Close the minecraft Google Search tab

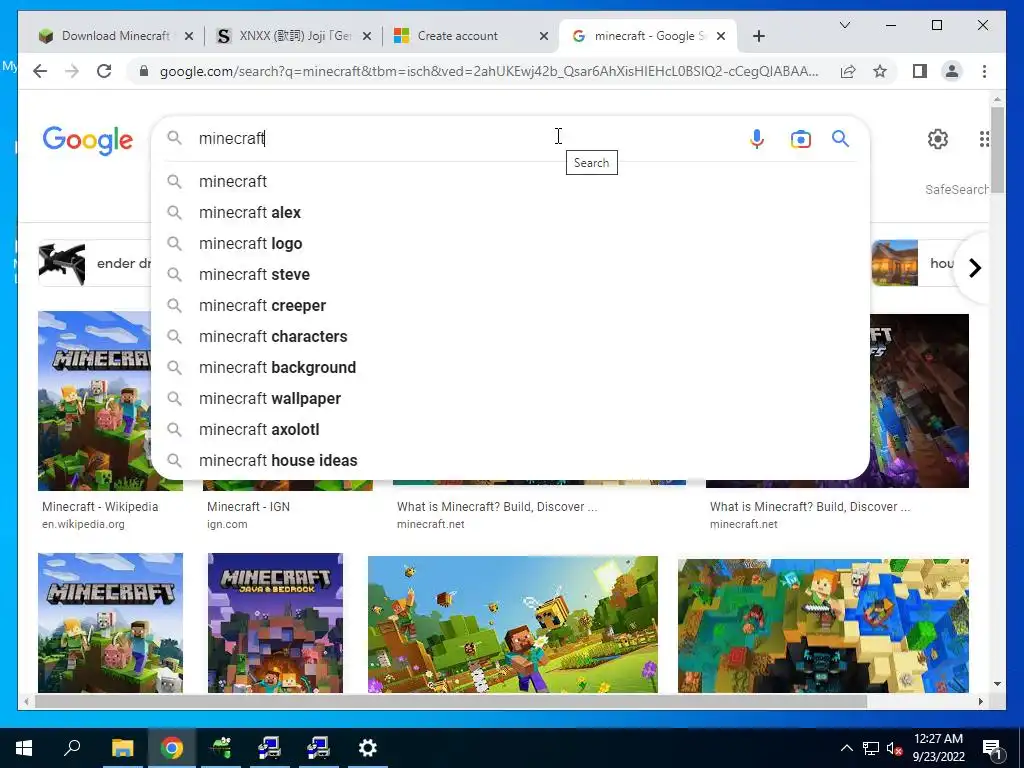pyautogui.click(x=721, y=36)
